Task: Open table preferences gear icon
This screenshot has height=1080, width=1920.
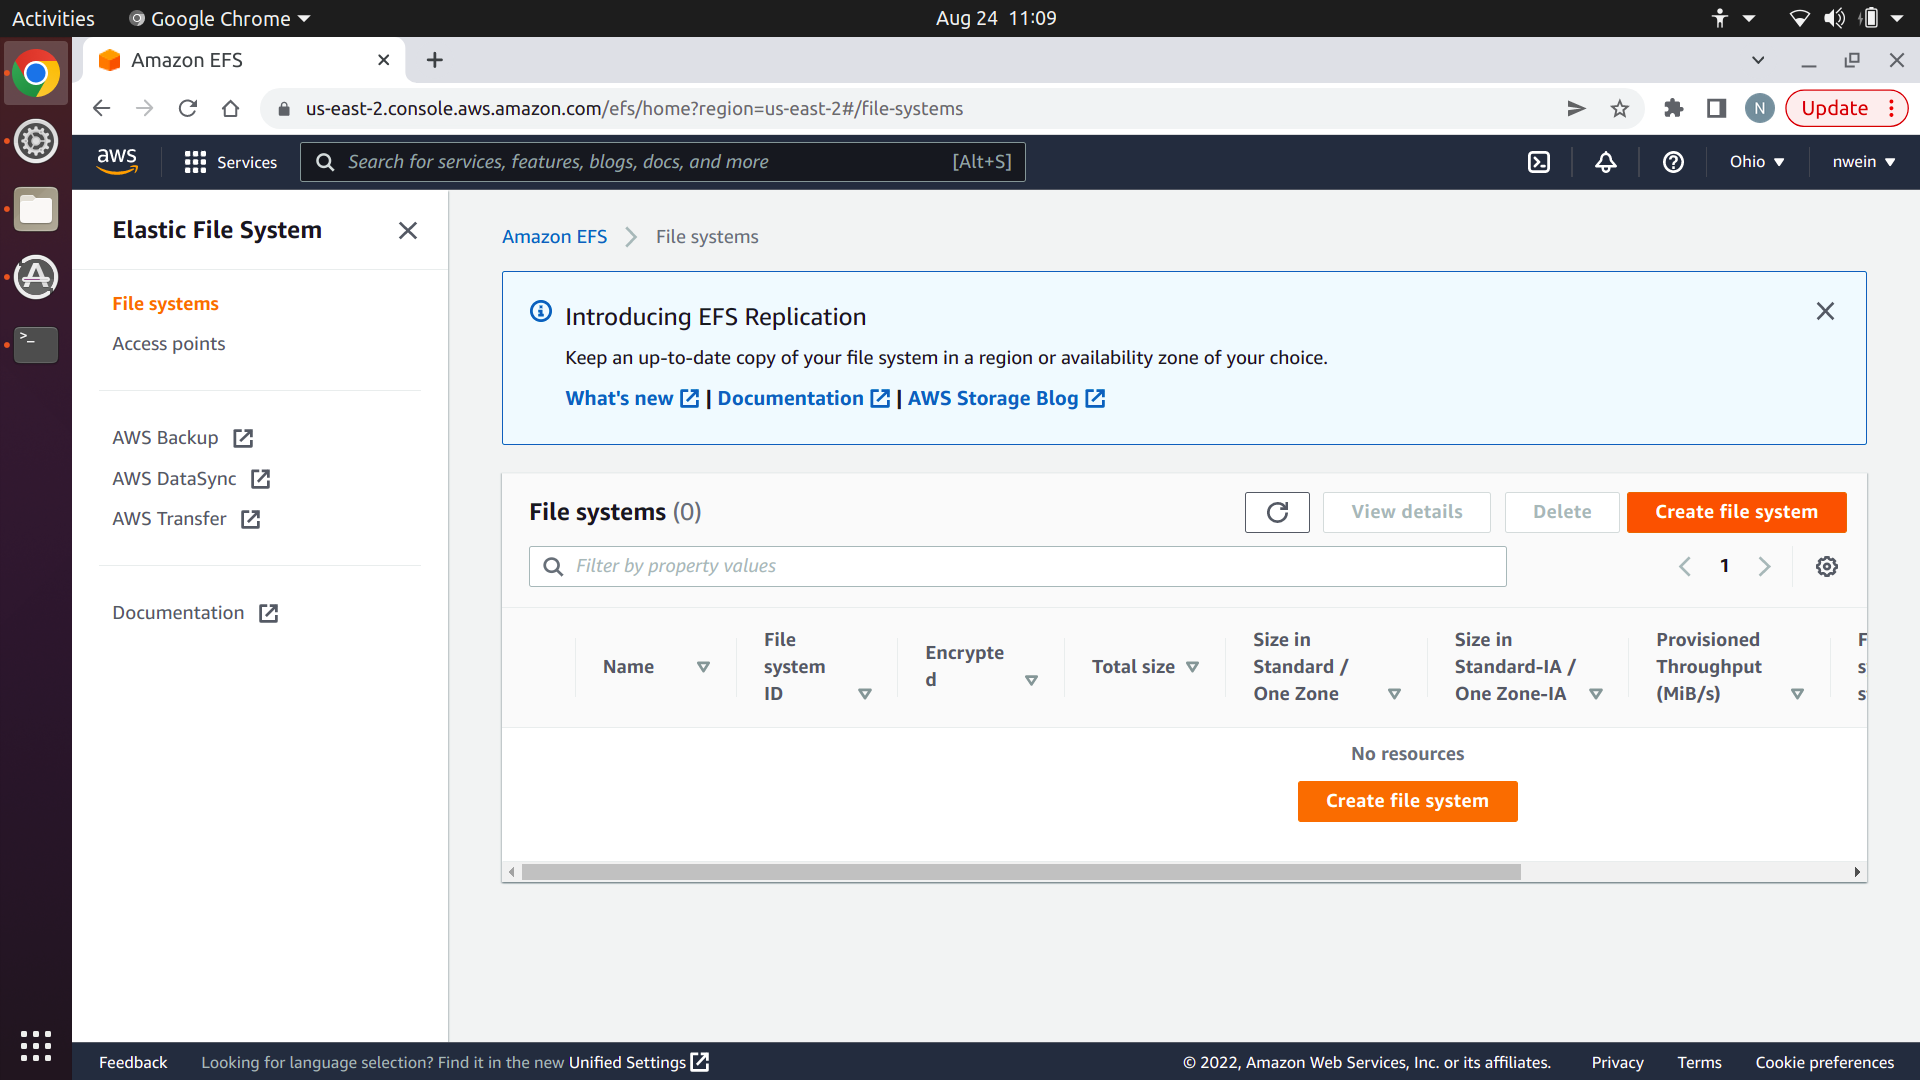Action: pos(1827,567)
